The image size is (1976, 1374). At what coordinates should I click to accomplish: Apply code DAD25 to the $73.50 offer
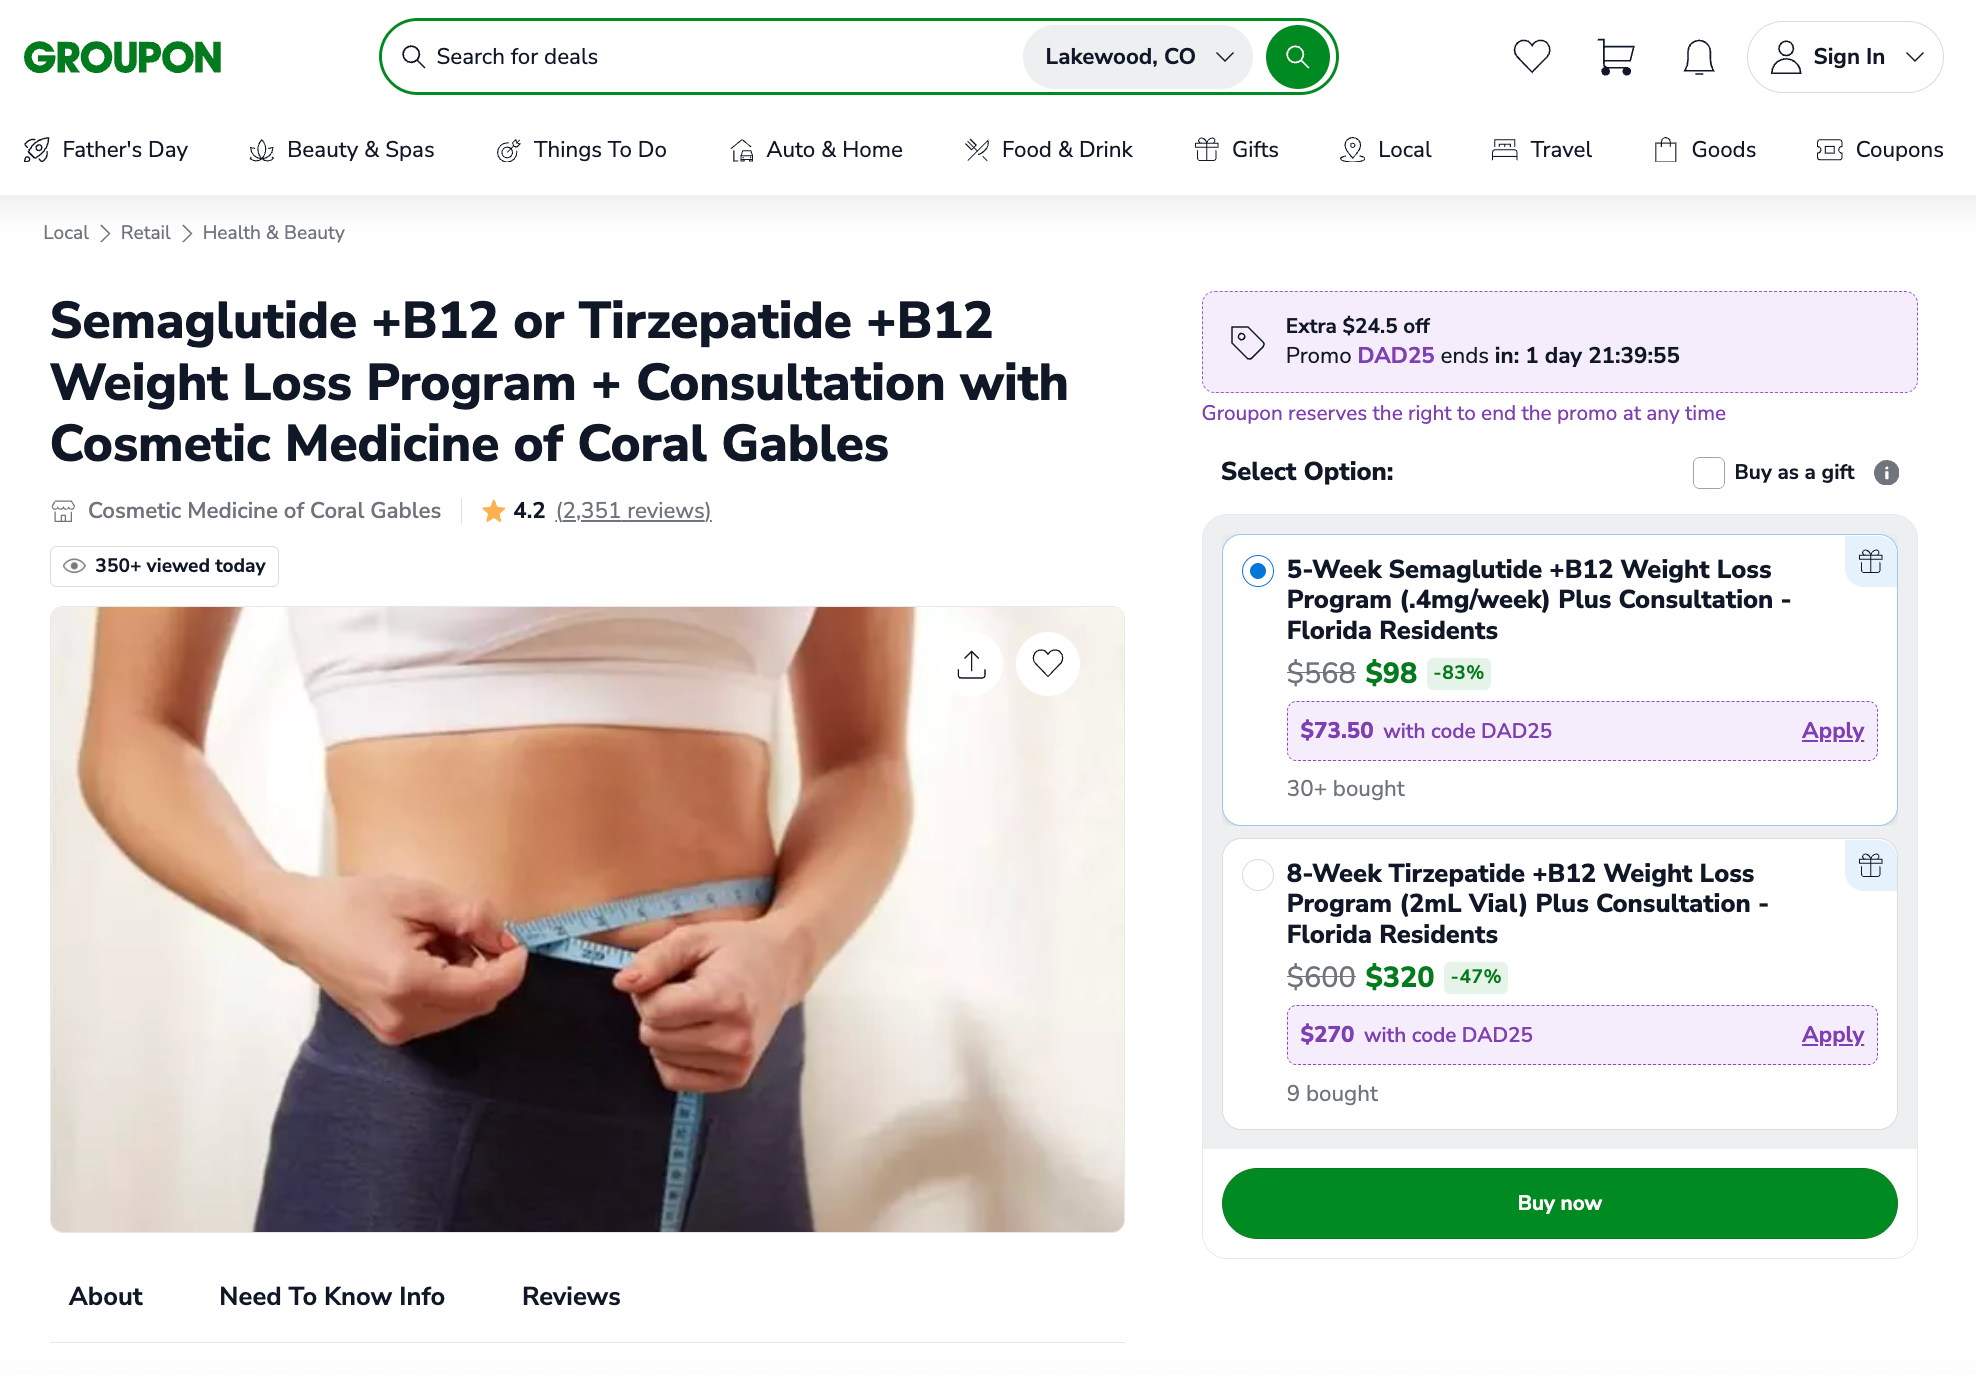pos(1832,731)
